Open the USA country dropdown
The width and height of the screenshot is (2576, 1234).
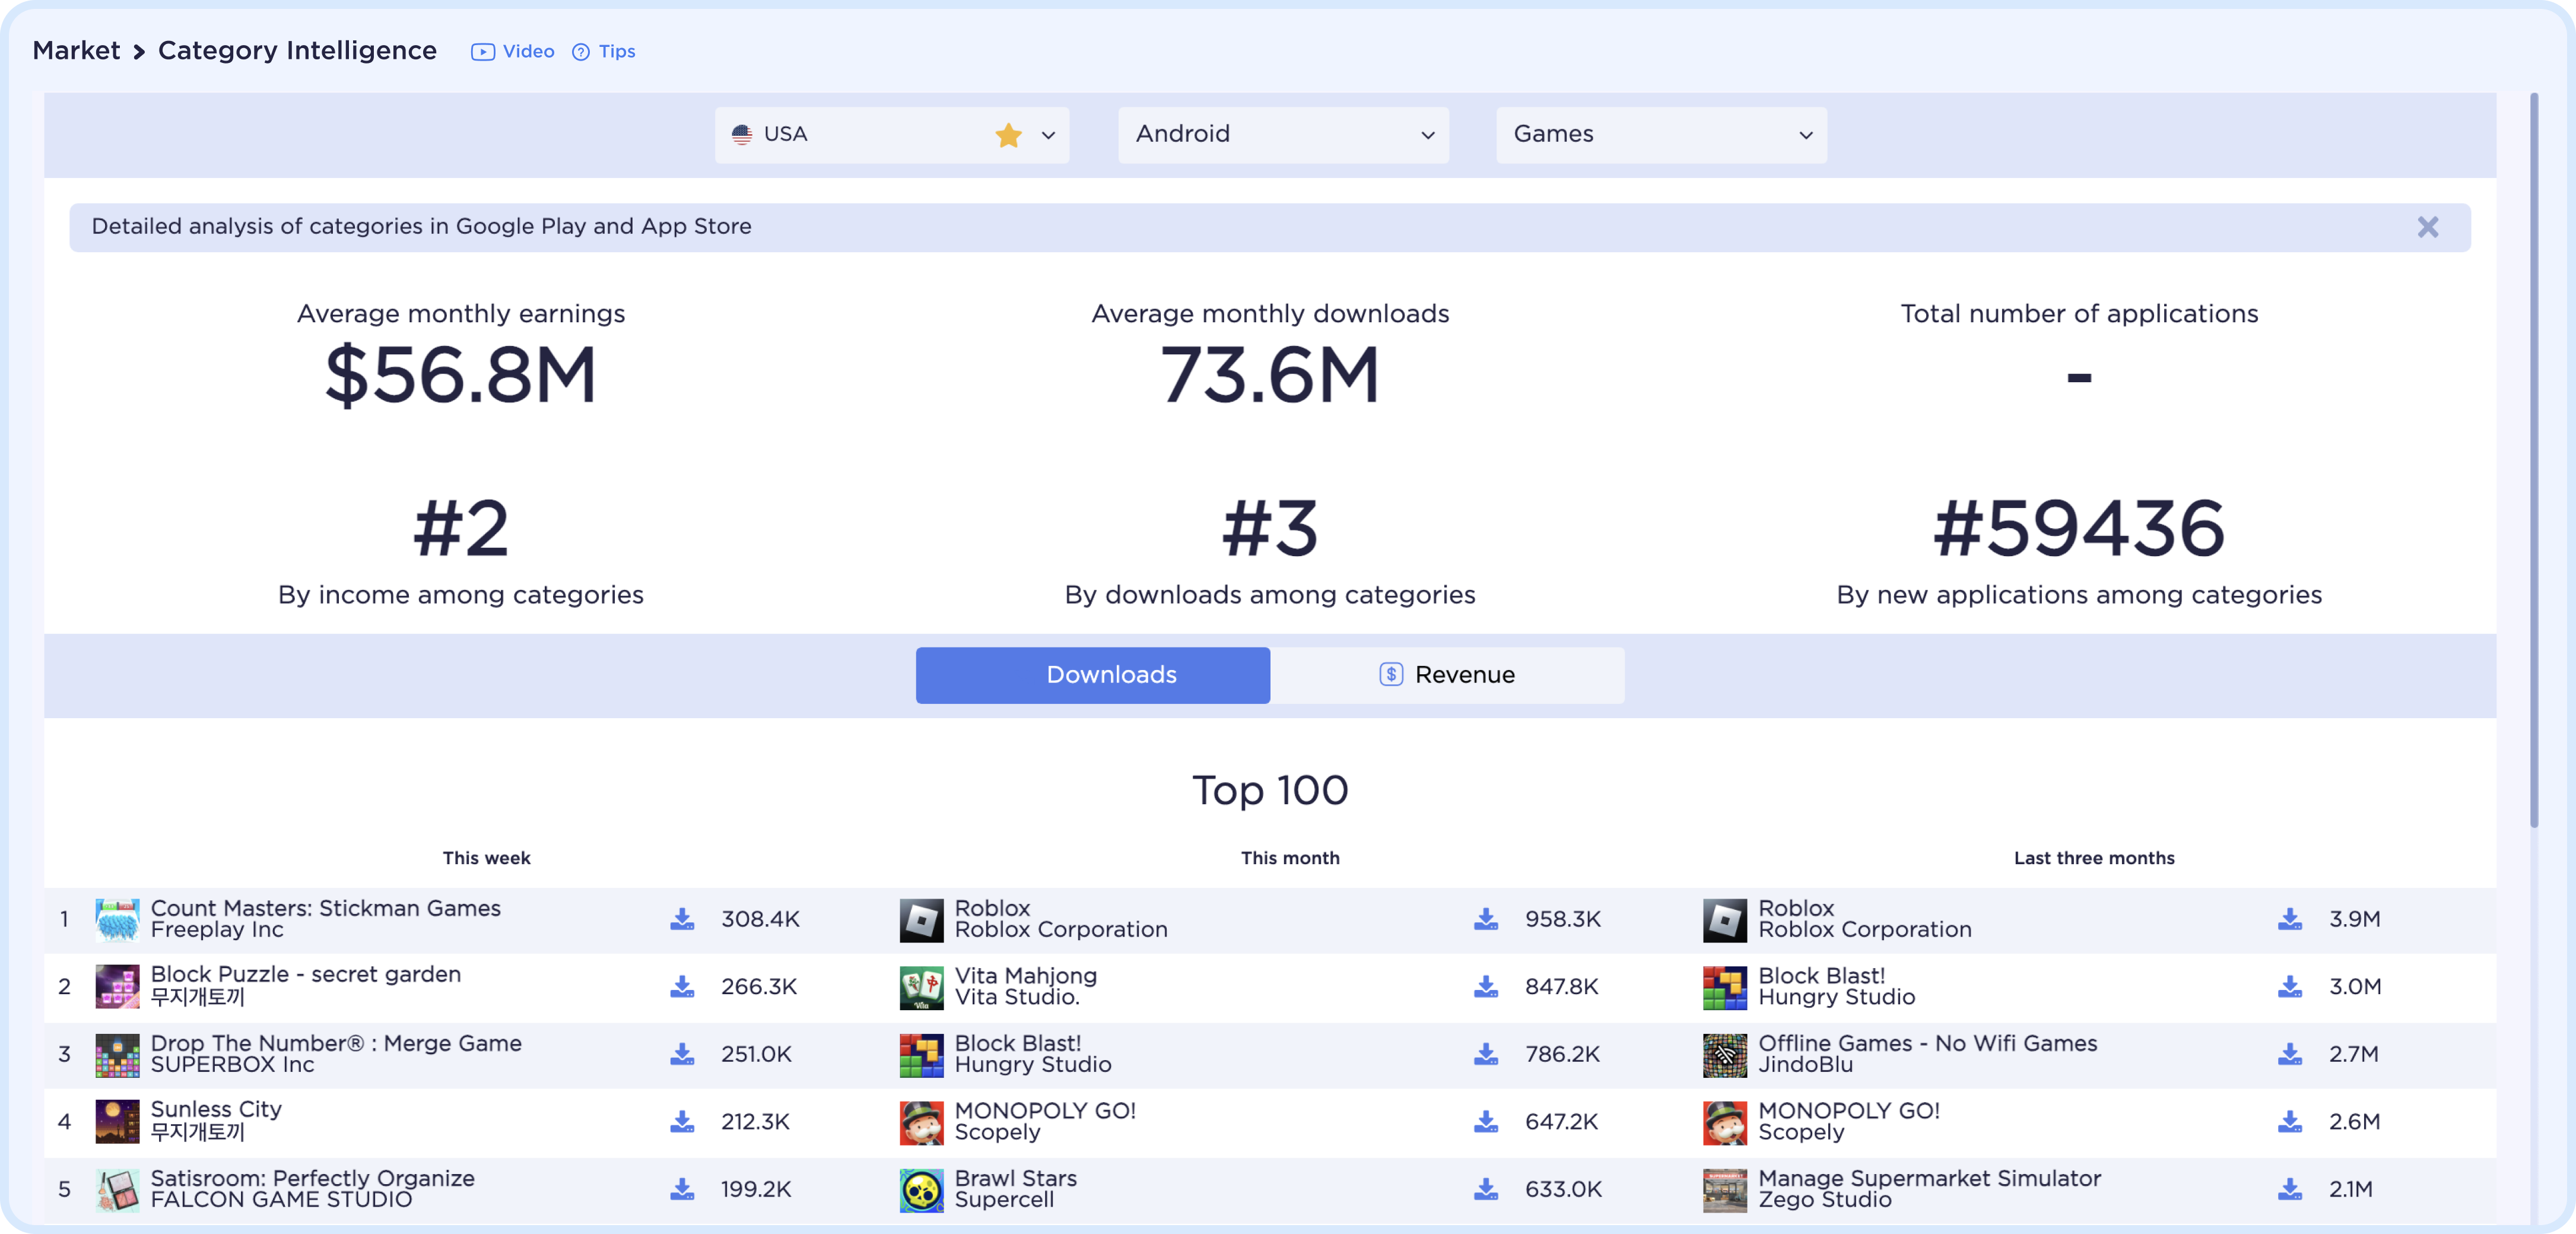click(891, 134)
